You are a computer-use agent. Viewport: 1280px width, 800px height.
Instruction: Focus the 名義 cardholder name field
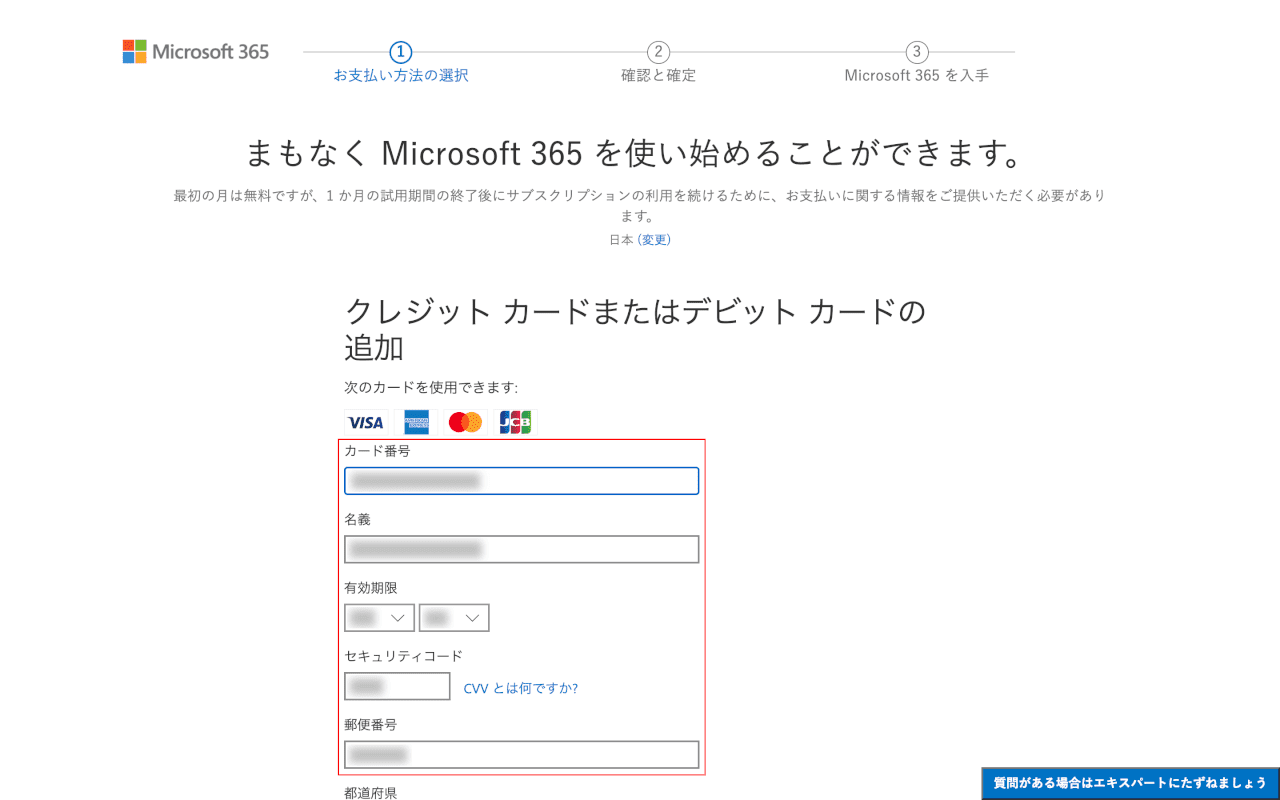point(522,549)
